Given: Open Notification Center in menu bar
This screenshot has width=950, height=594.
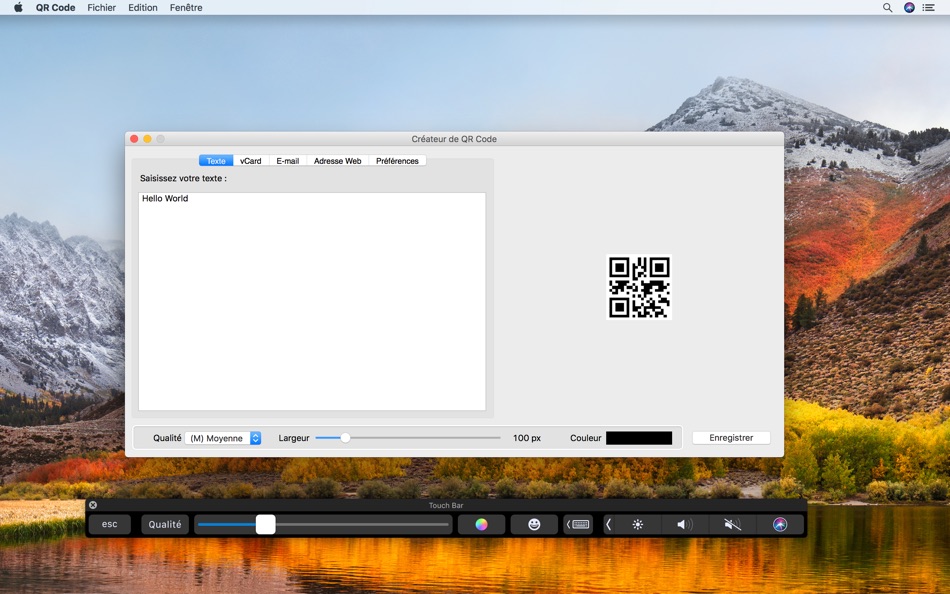Looking at the screenshot, I should click(x=929, y=7).
